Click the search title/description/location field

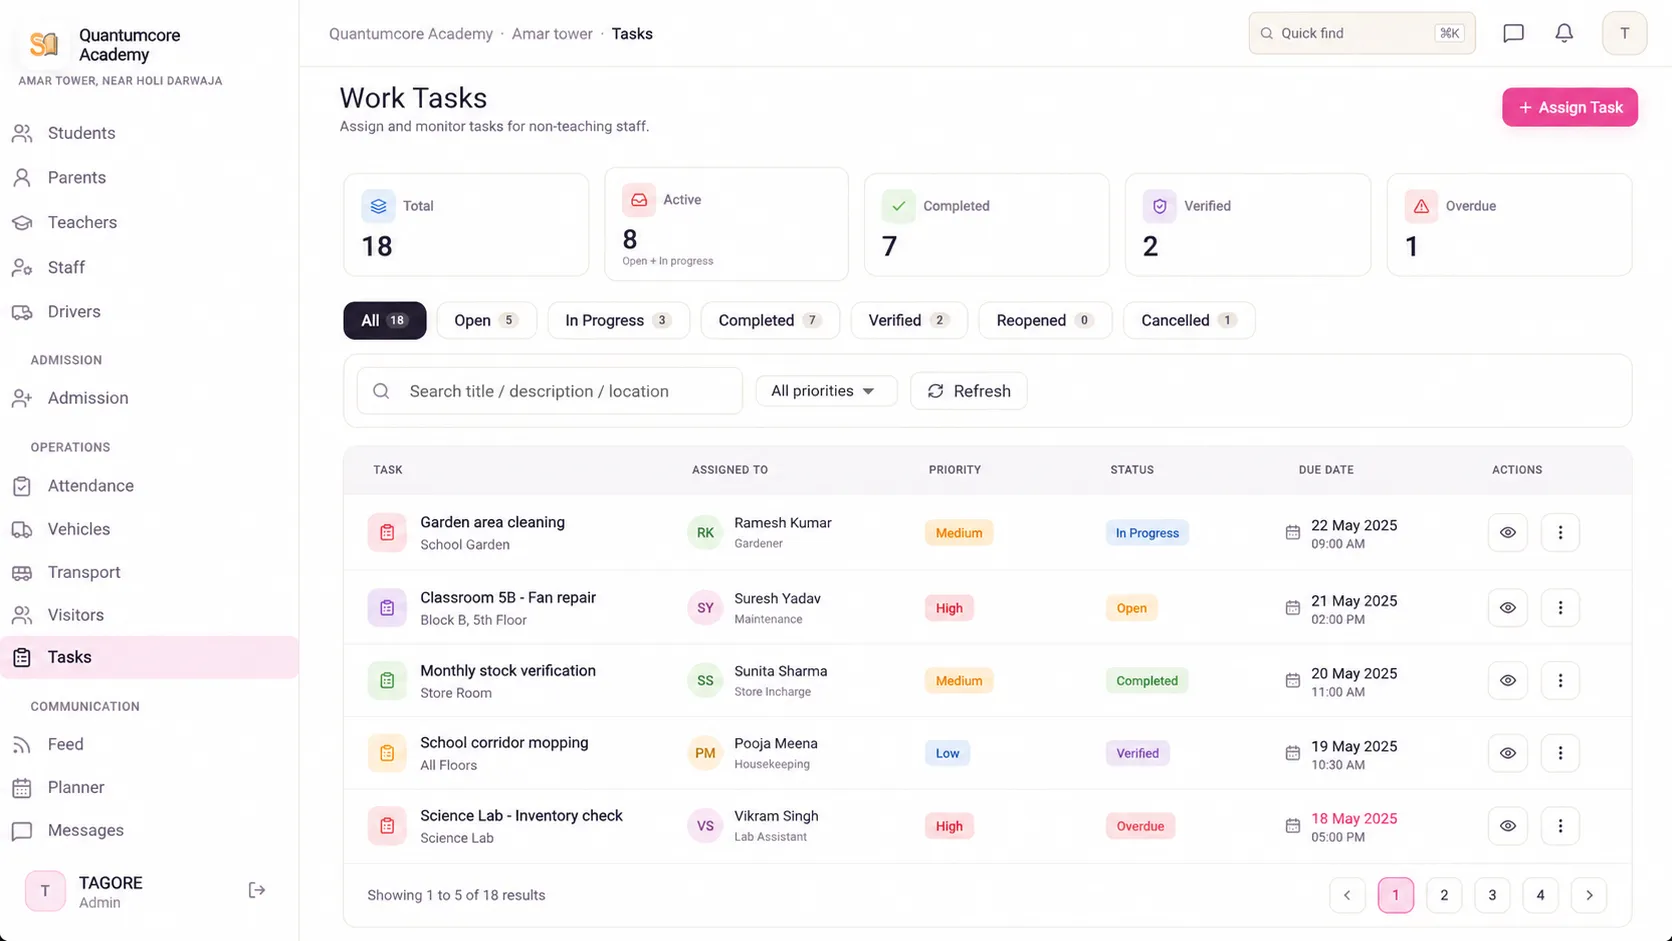point(550,391)
